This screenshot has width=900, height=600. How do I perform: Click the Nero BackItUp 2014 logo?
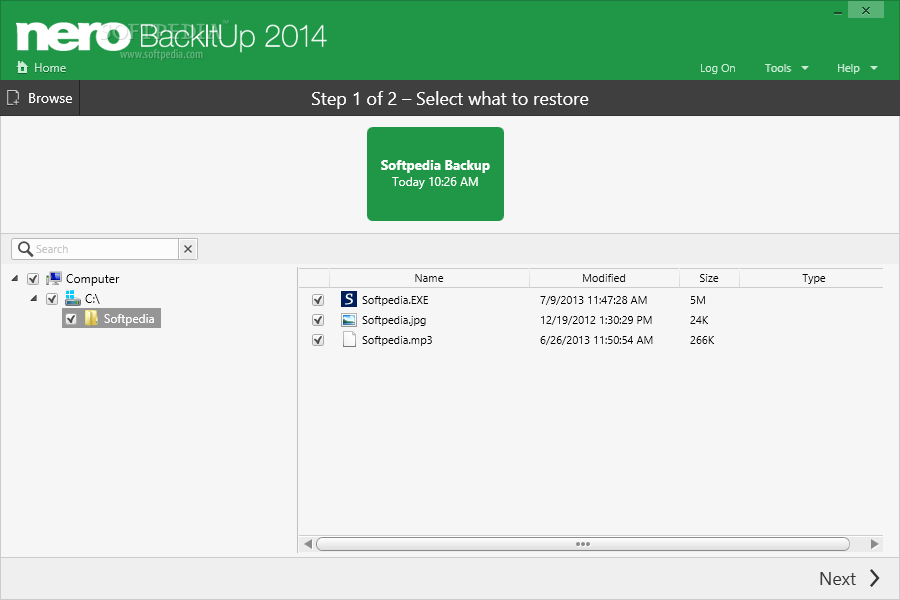pyautogui.click(x=172, y=37)
